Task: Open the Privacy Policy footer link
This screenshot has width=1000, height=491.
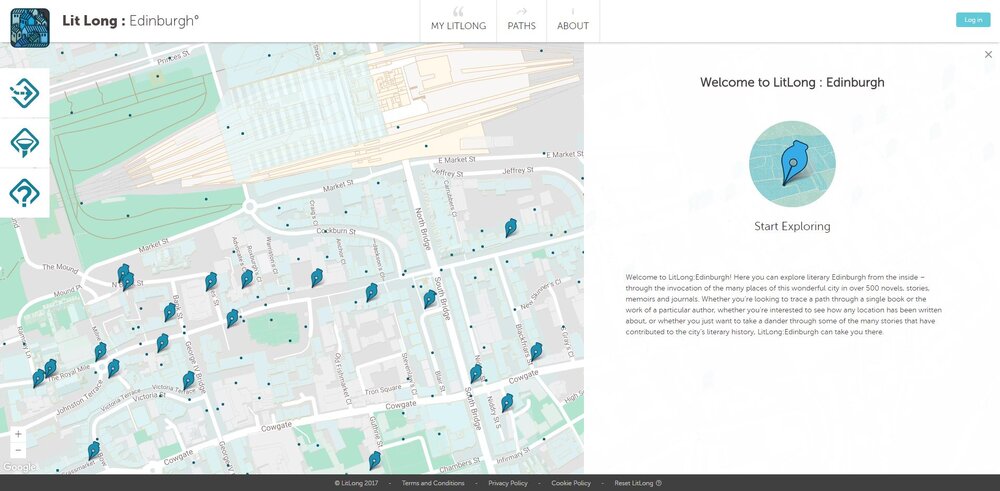Action: 508,483
